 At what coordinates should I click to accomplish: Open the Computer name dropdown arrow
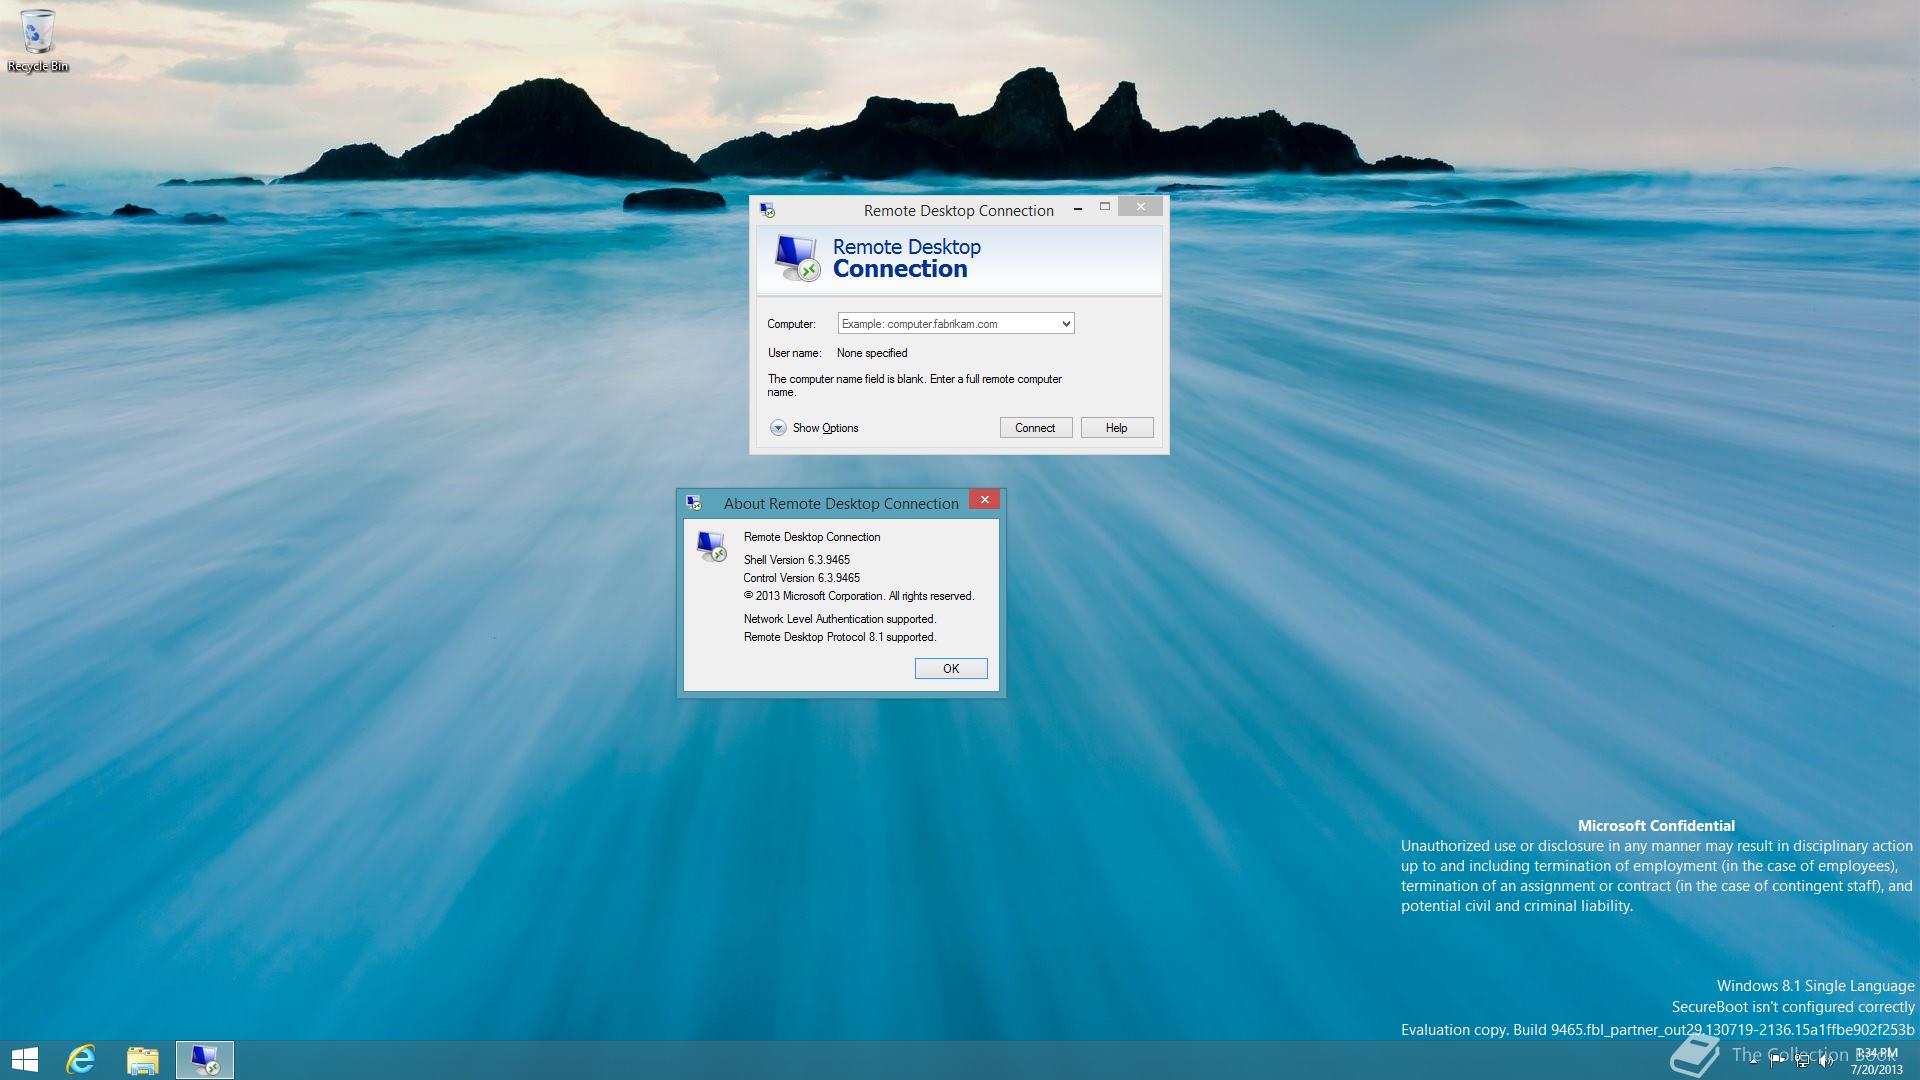tap(1066, 324)
